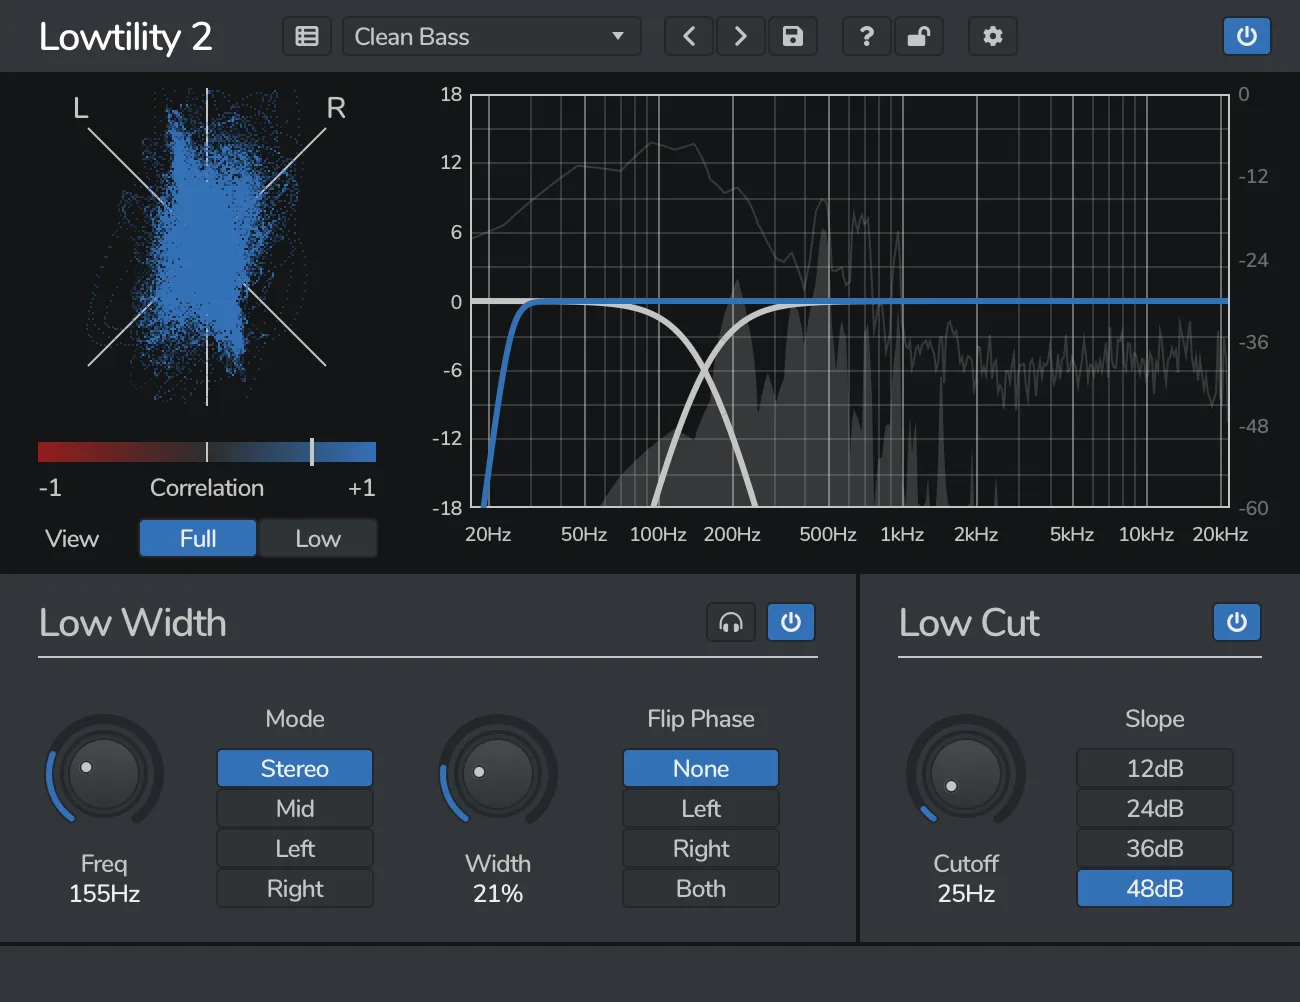Open the Clean Bass preset dropdown
Viewport: 1300px width, 1002px height.
pyautogui.click(x=491, y=37)
